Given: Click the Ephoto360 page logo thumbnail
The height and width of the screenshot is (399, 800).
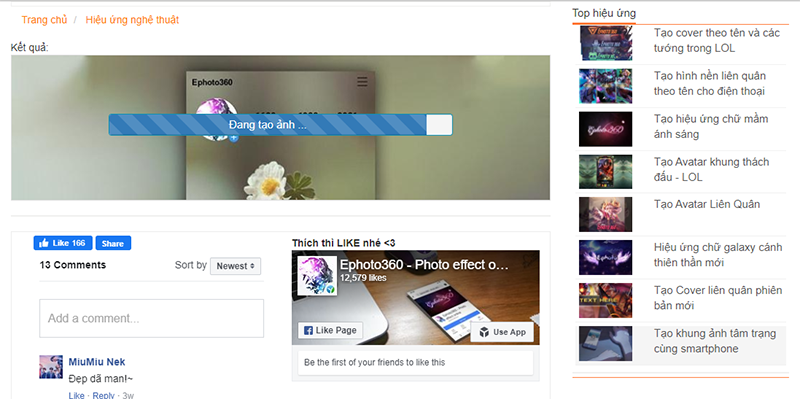Looking at the screenshot, I should 317,276.
